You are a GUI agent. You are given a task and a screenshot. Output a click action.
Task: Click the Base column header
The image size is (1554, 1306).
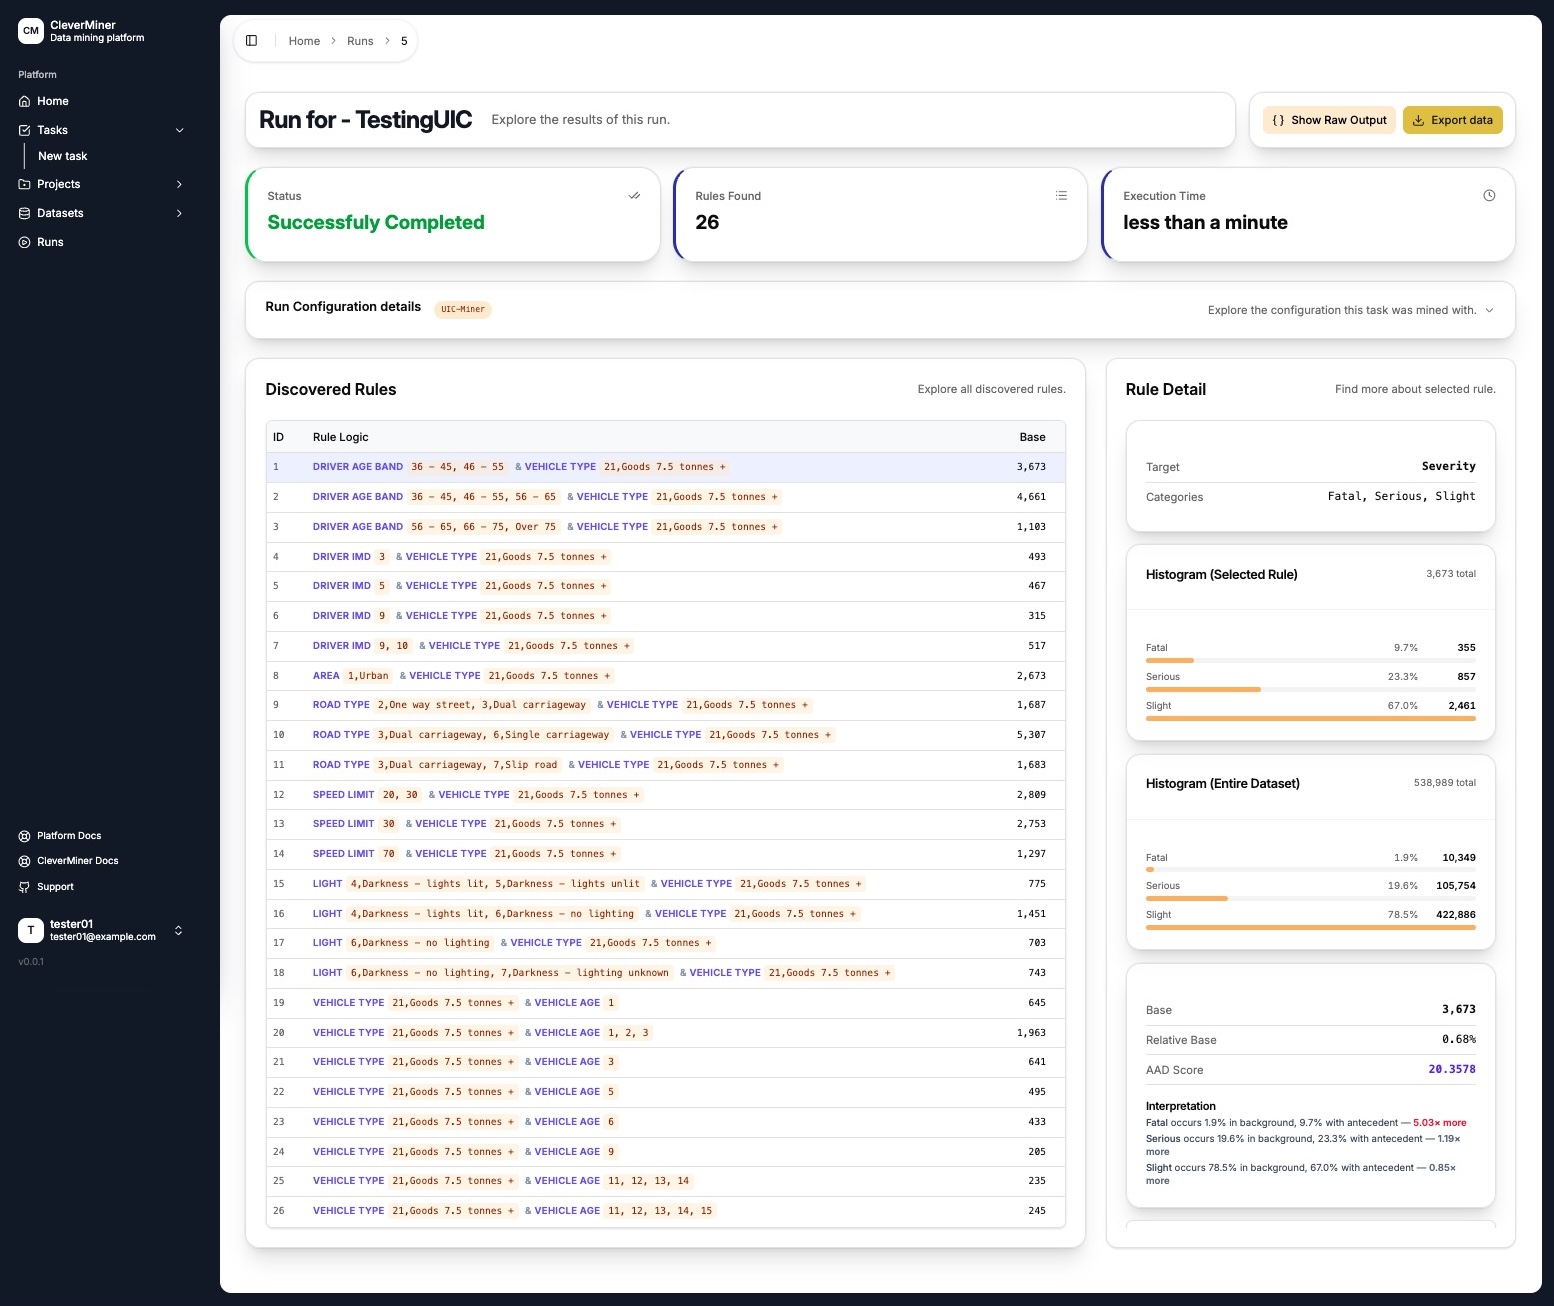[x=1032, y=437]
